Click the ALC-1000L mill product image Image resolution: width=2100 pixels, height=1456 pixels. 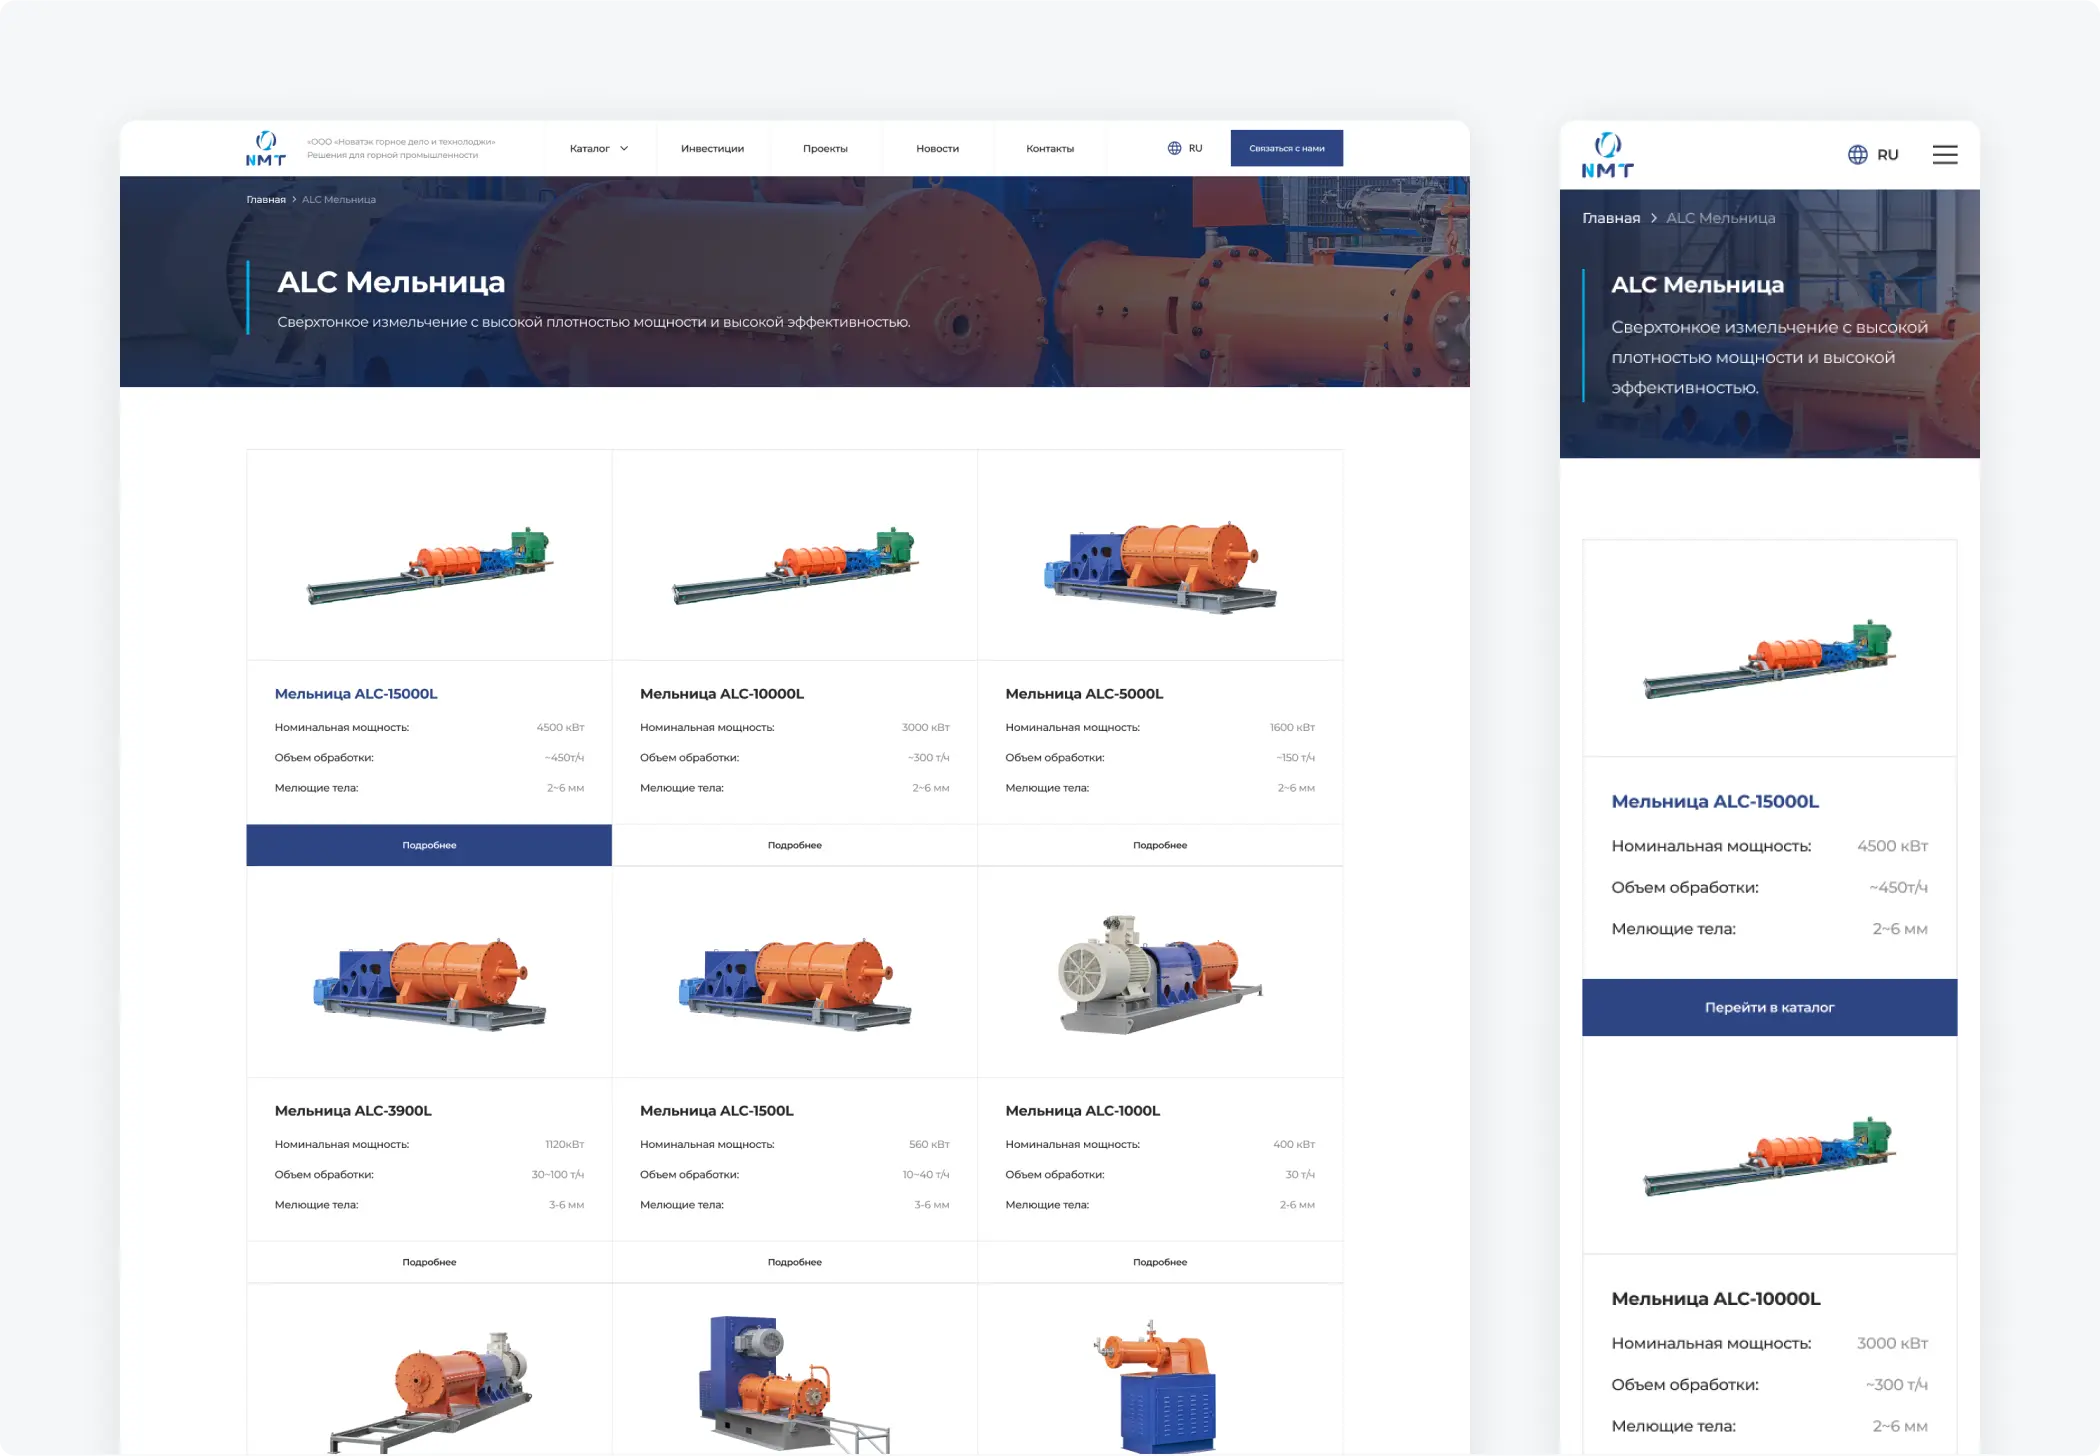click(x=1159, y=974)
